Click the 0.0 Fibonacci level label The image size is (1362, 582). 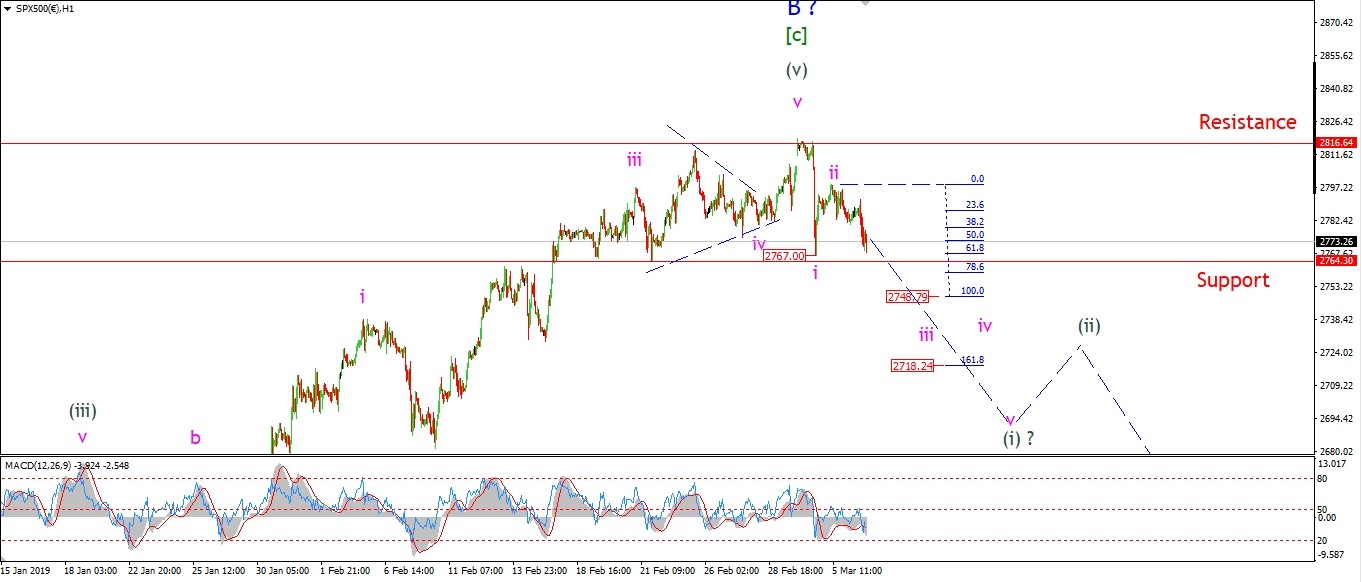[x=977, y=179]
